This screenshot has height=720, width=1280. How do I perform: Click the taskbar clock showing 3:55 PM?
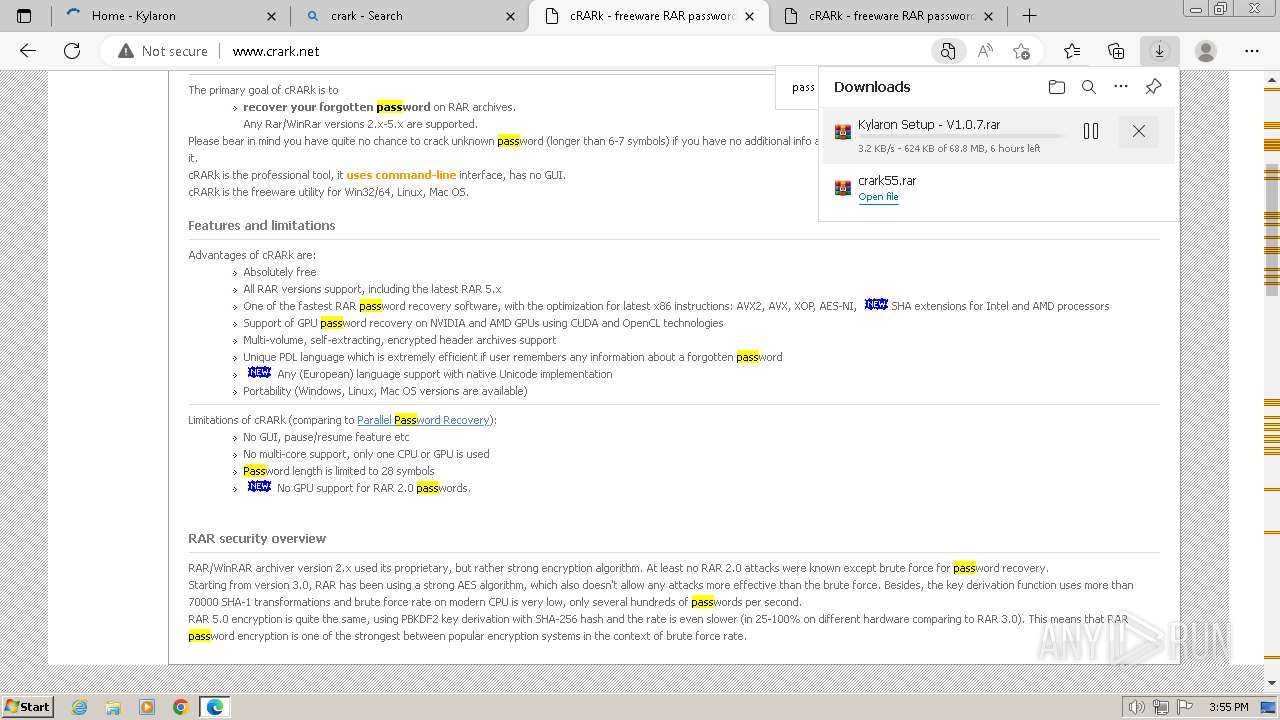point(1228,707)
